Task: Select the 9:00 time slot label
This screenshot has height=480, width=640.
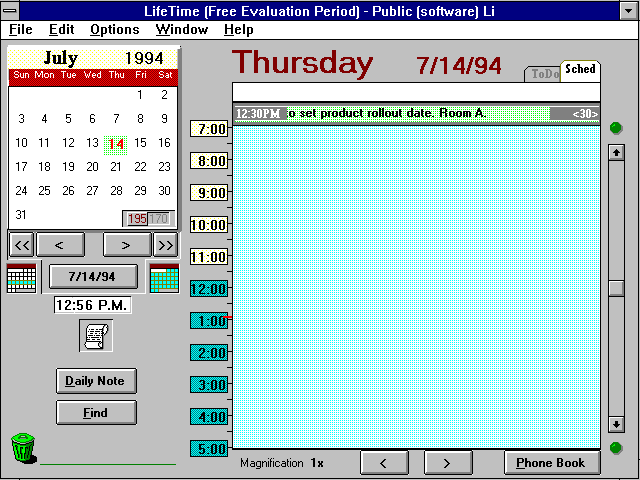Action: tap(209, 193)
